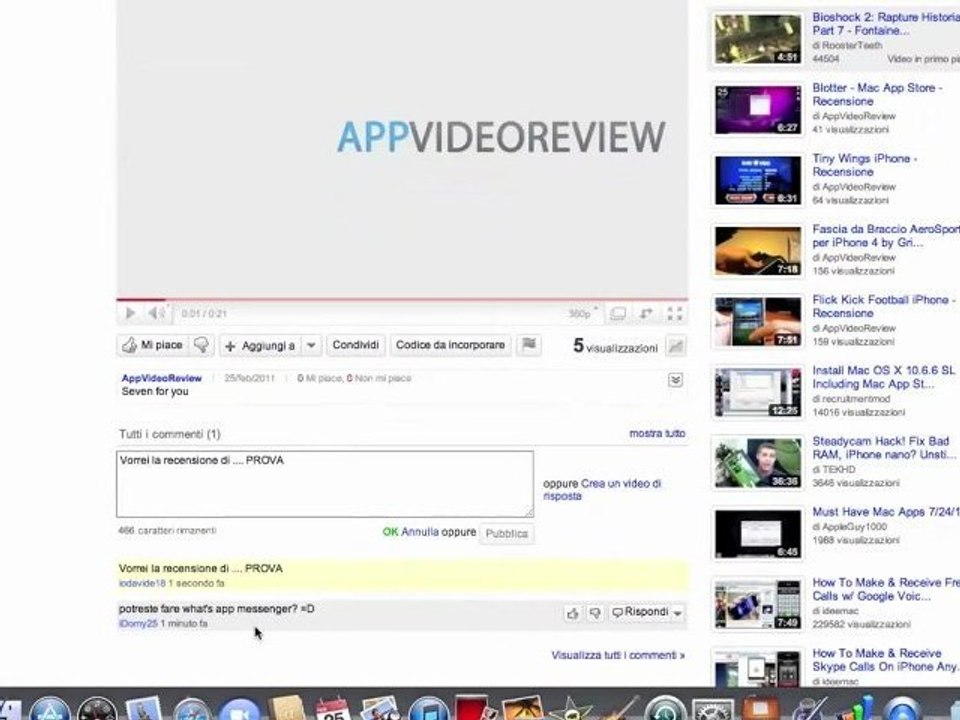The width and height of the screenshot is (960, 720).
Task: Click the Annulla link
Action: click(420, 532)
